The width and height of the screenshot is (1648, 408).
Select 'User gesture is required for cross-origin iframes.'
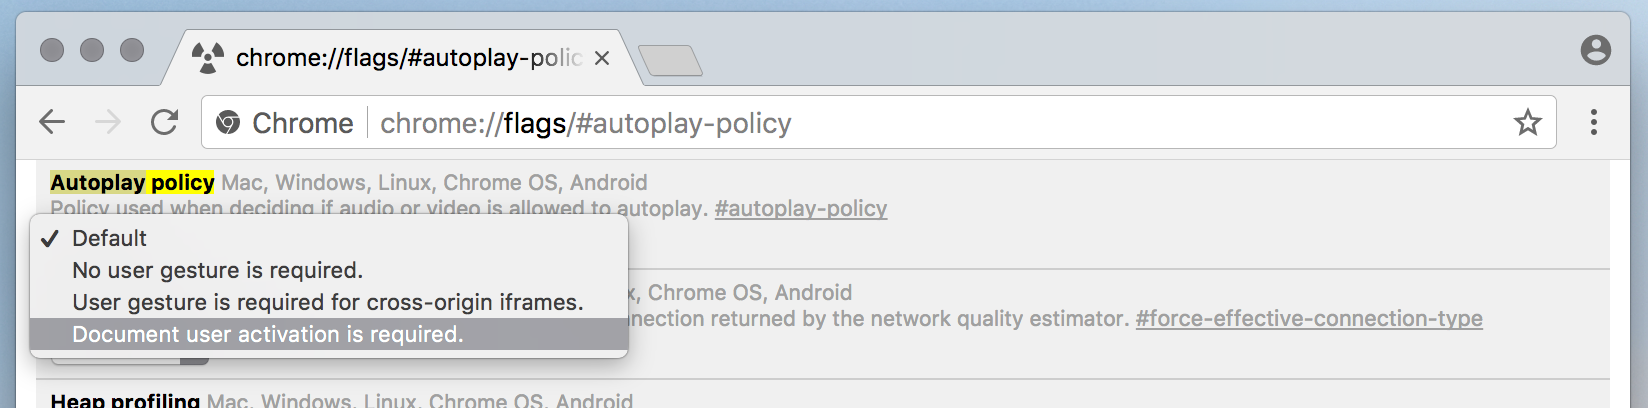pyautogui.click(x=329, y=302)
